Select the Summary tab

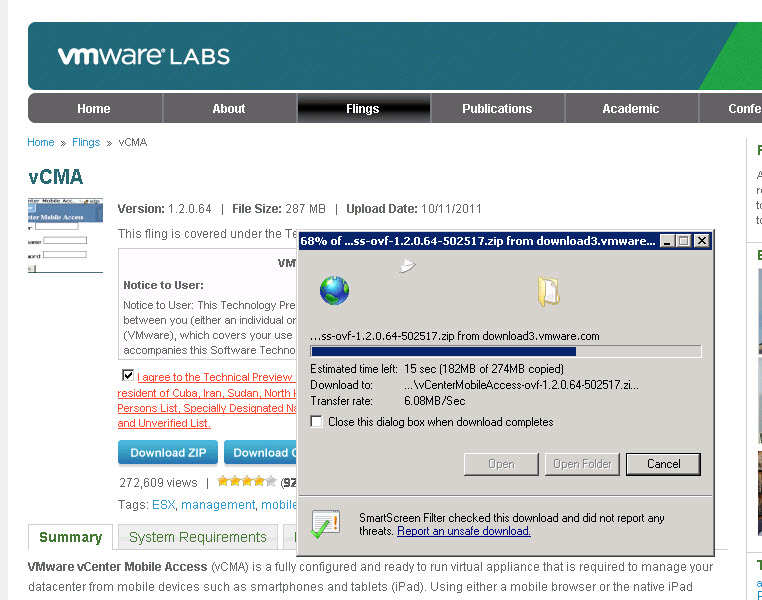(x=70, y=537)
